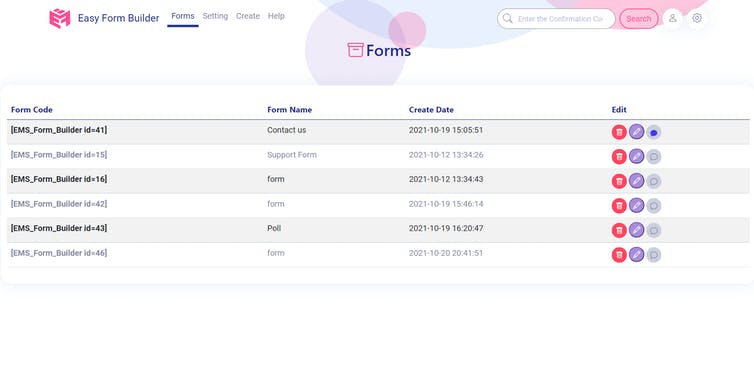Viewport: 754px width, 380px height.
Task: Select shortcode [EMS_Form_Builder id=16]
Action: pyautogui.click(x=59, y=179)
